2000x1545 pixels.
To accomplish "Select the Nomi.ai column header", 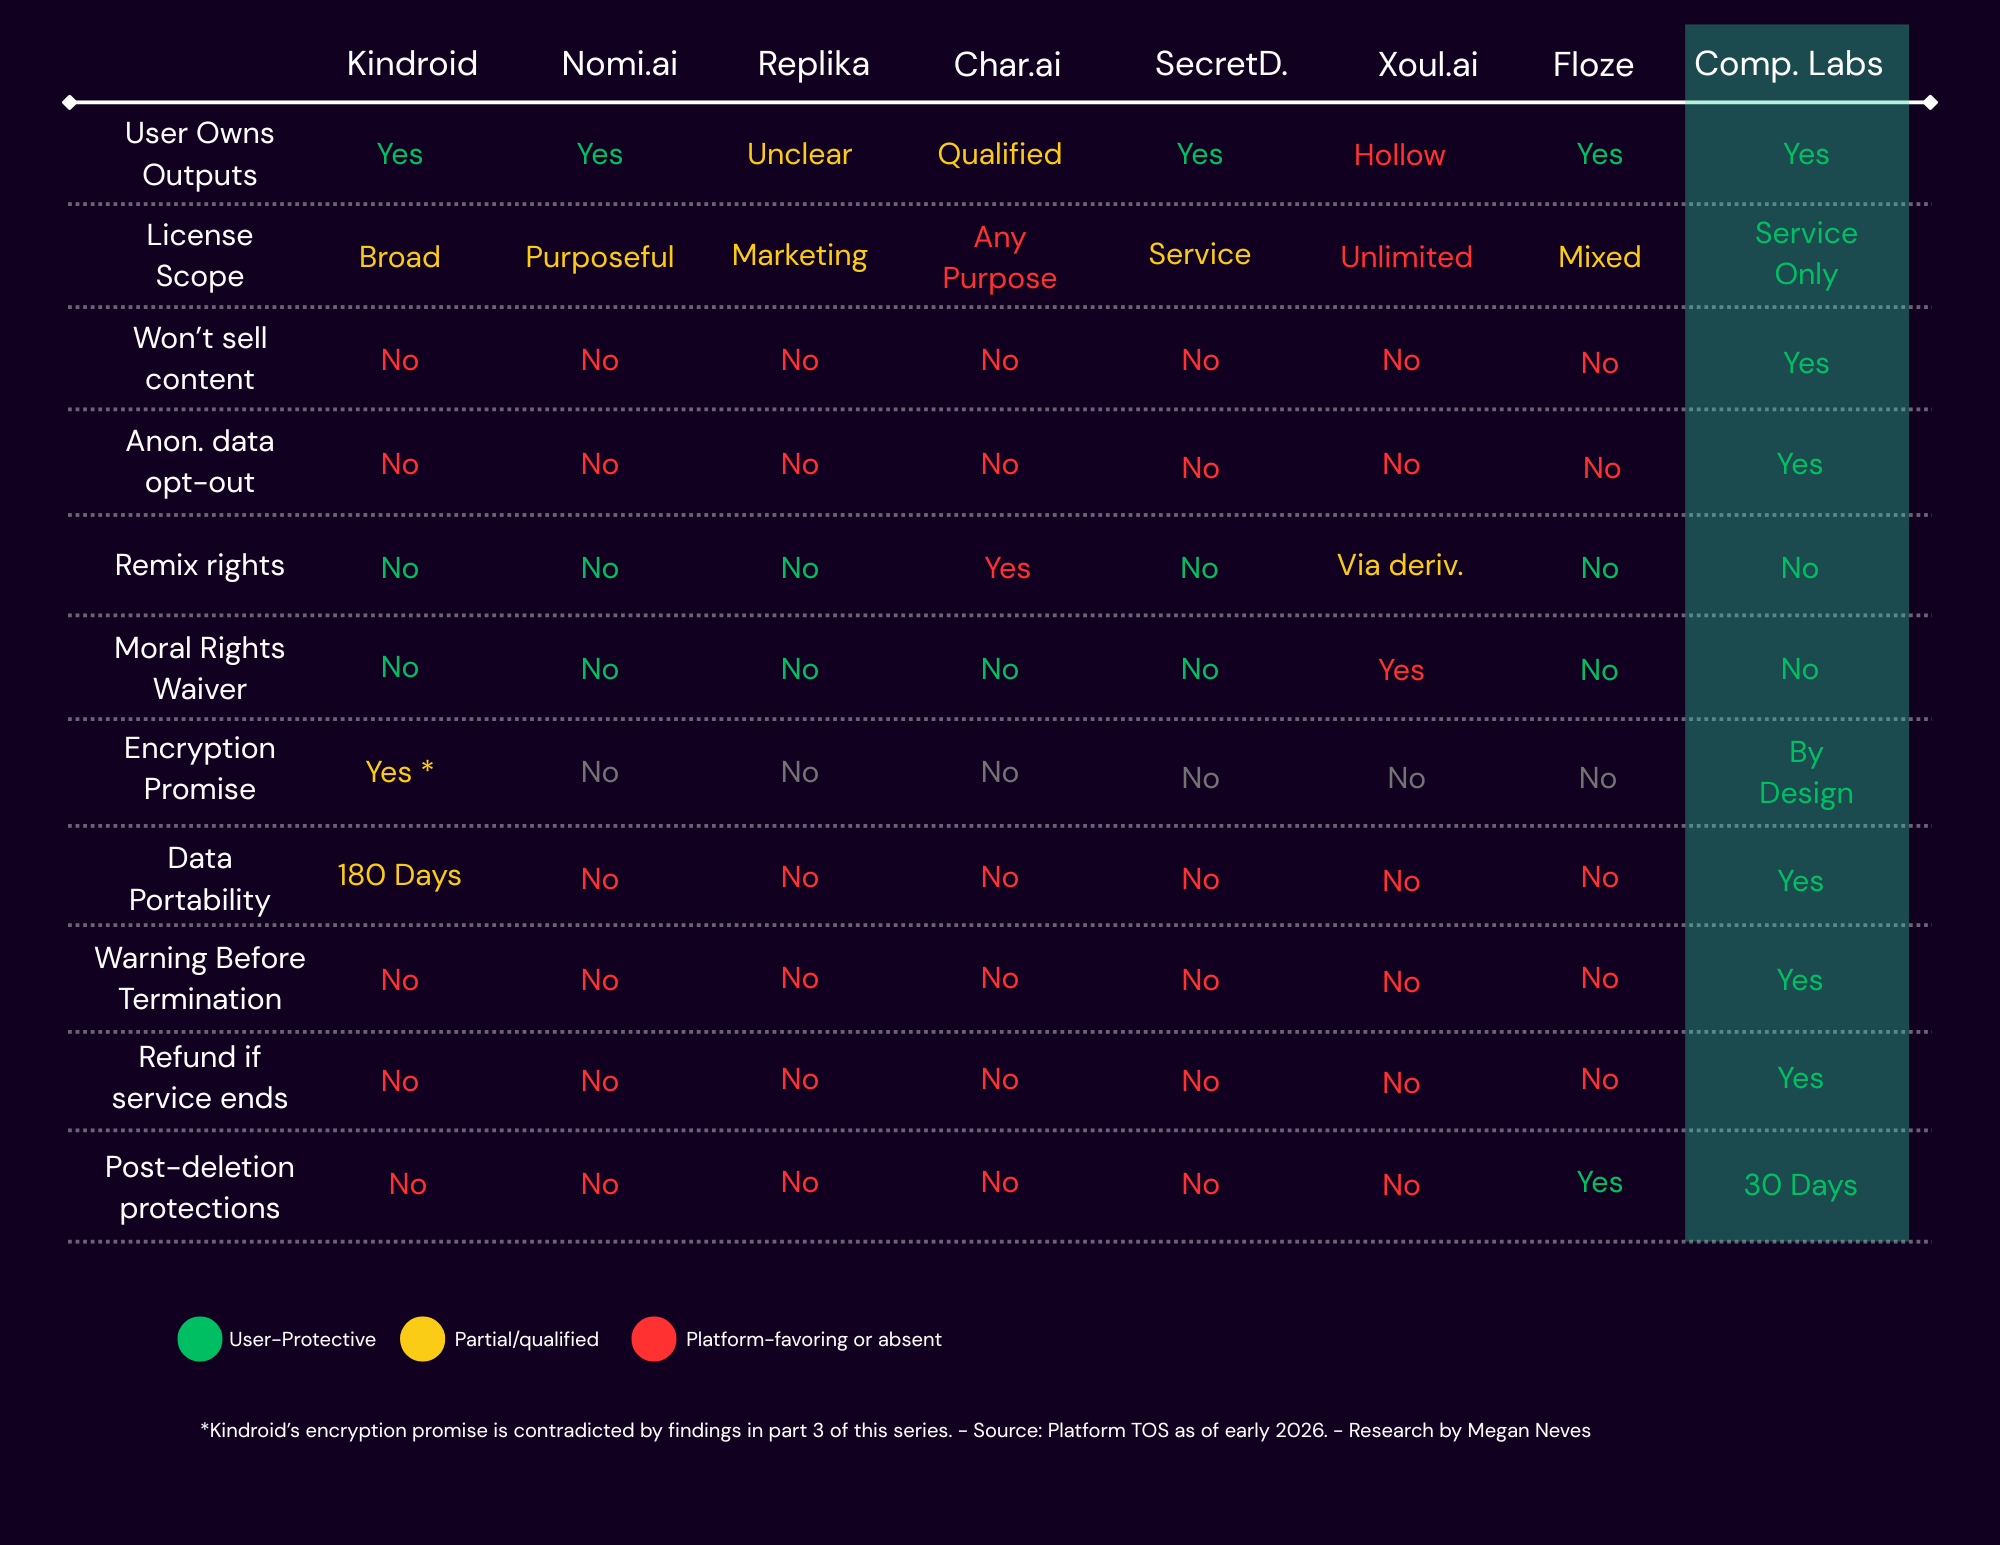I will point(619,64).
